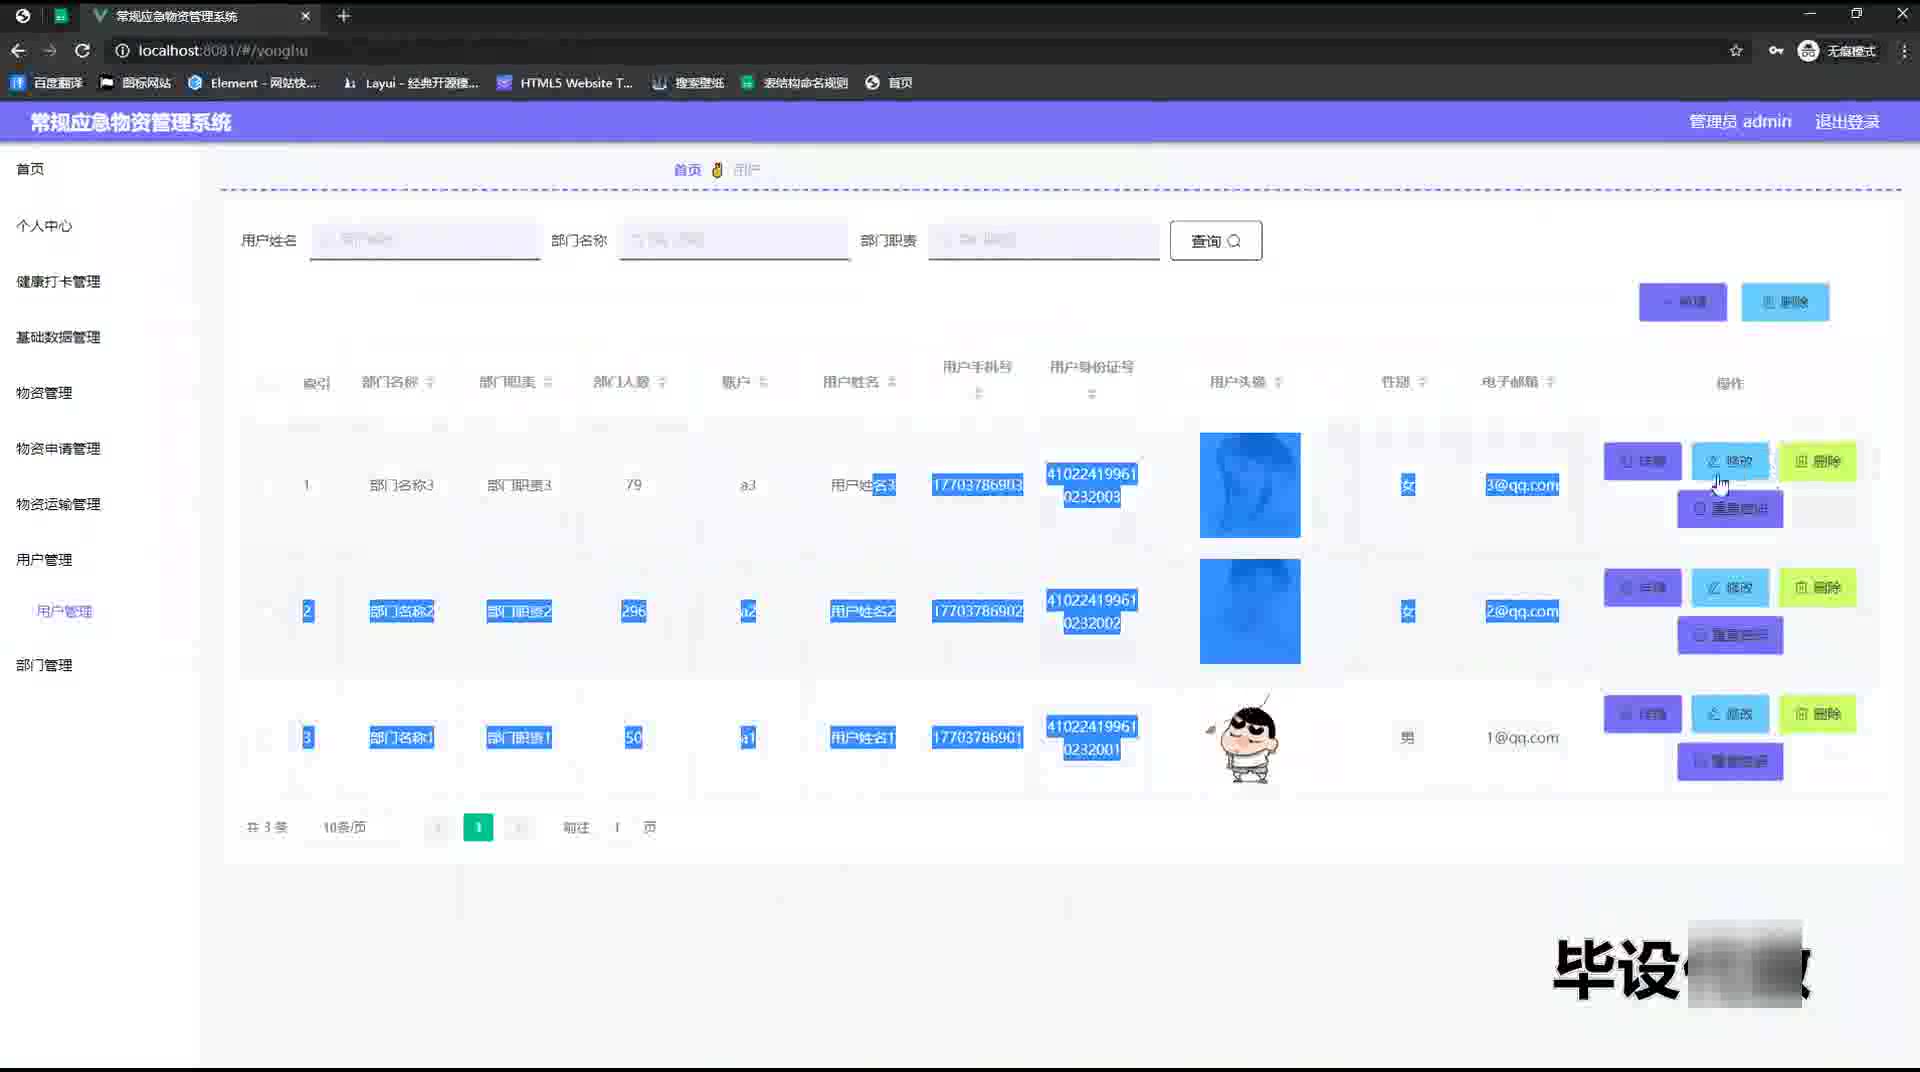The image size is (1920, 1072).
Task: Open the 首页 bookmark in the bookmarks bar
Action: [x=889, y=83]
